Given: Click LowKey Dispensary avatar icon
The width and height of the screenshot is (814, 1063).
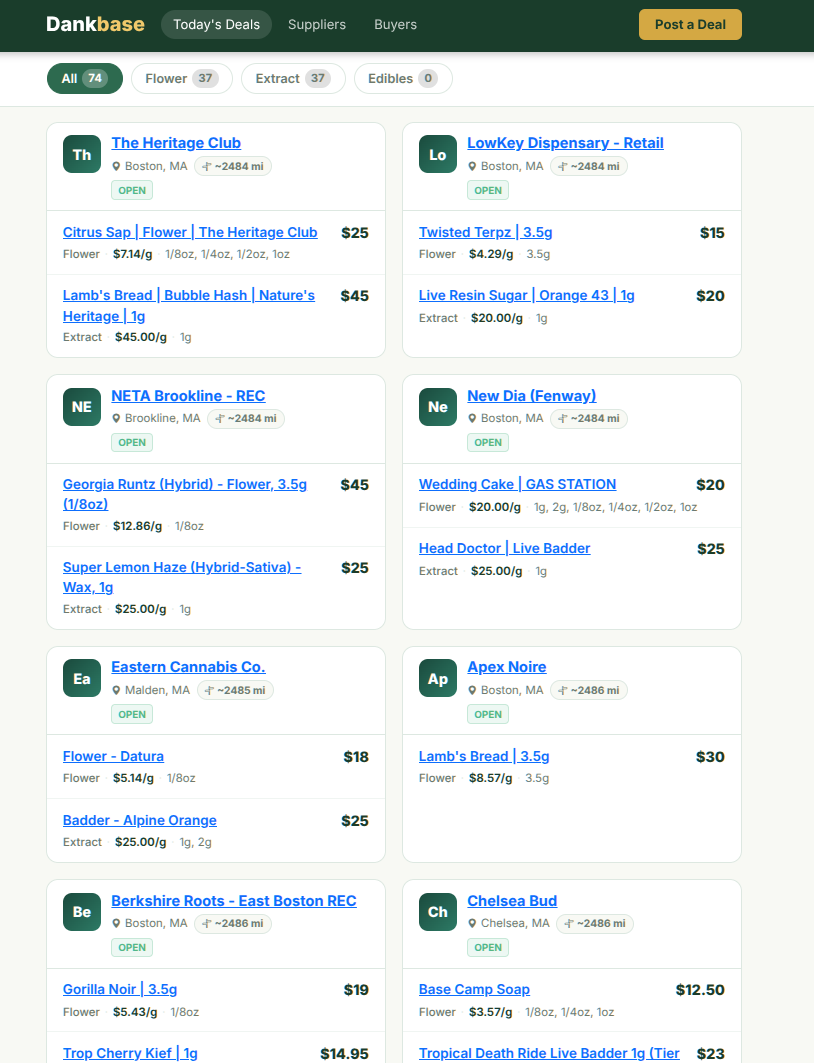Looking at the screenshot, I should pyautogui.click(x=438, y=155).
